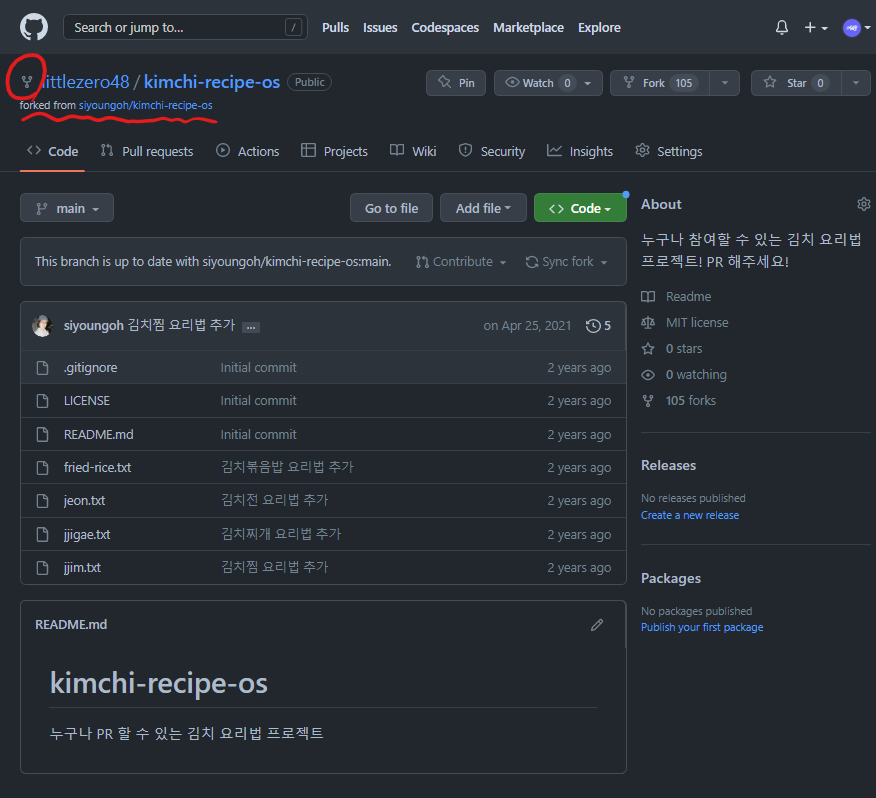Open the jjim.txt file

click(82, 567)
